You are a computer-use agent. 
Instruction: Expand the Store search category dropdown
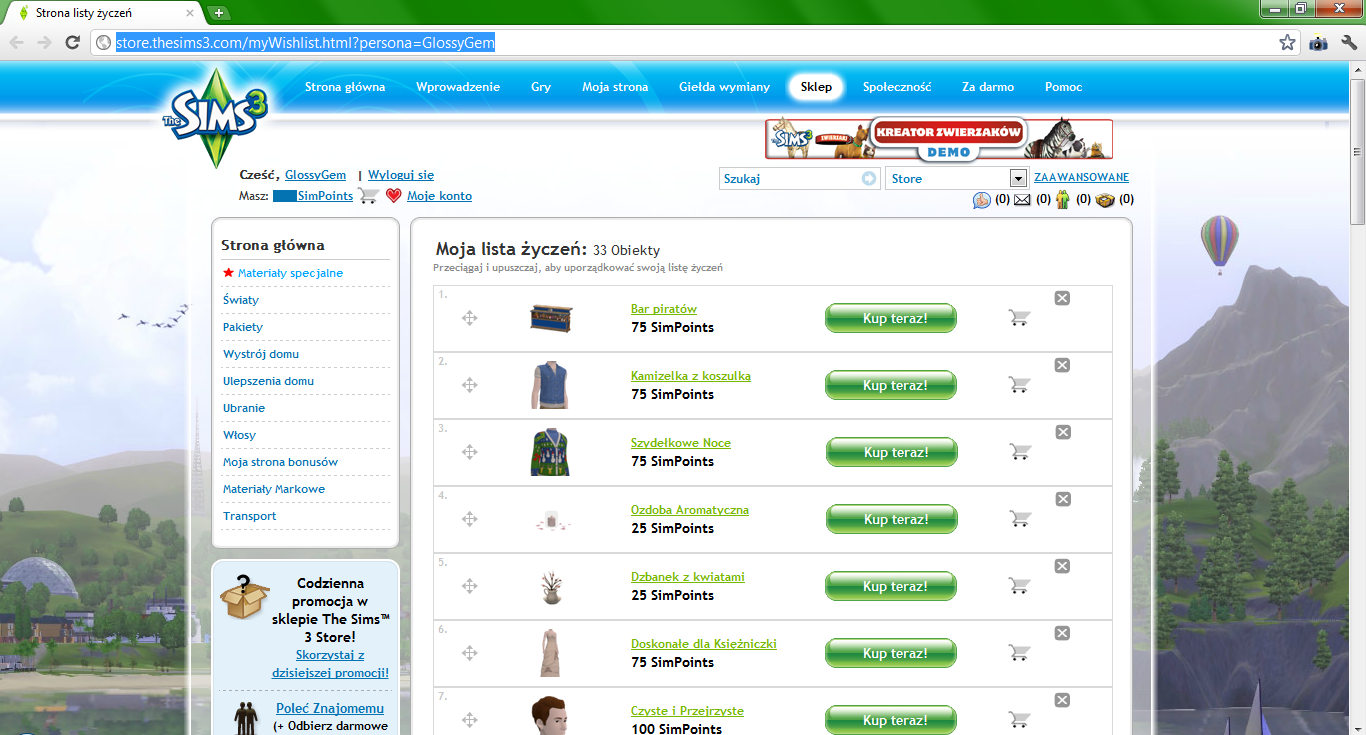click(x=1019, y=178)
